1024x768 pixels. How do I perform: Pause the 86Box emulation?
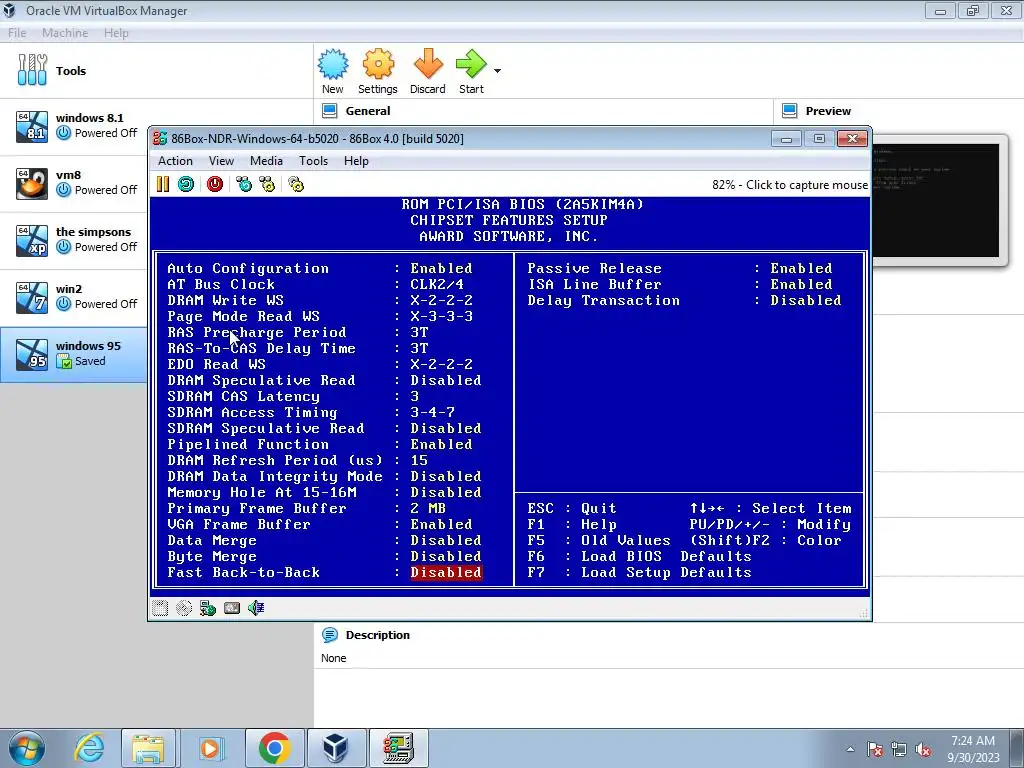click(x=163, y=184)
